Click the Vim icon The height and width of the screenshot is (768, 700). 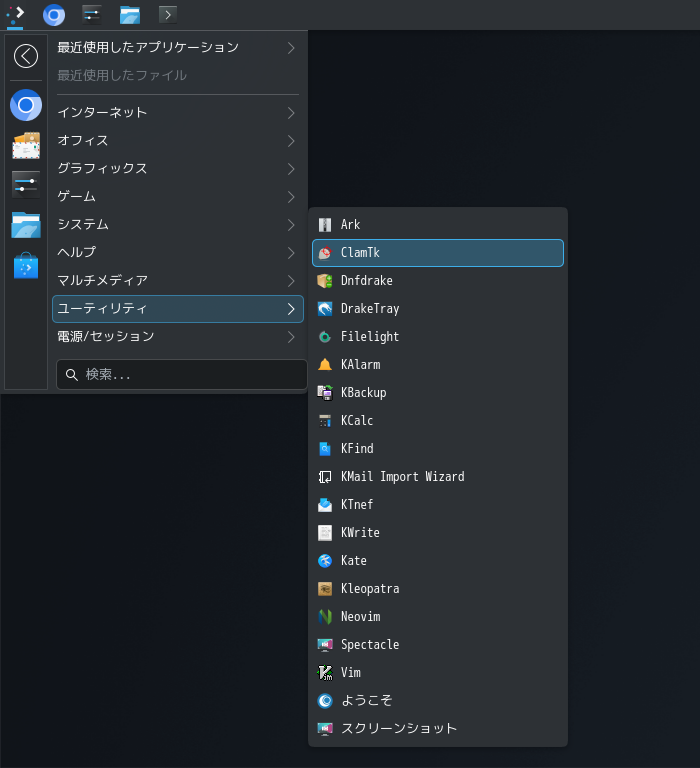tap(325, 672)
